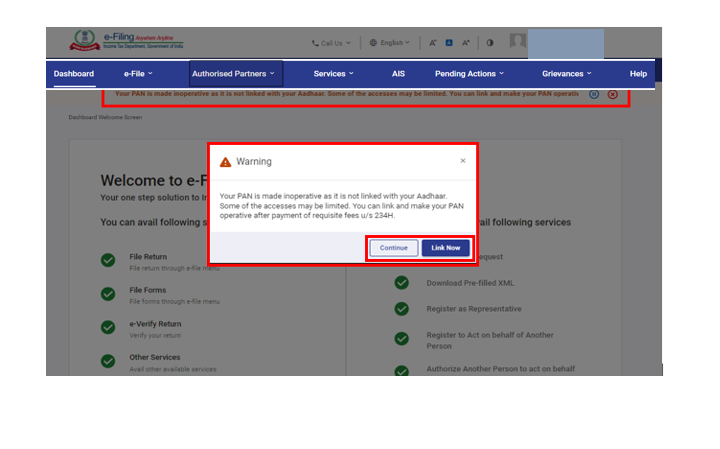Image resolution: width=720 pixels, height=449 pixels.
Task: Open the English language dropdown
Action: tap(390, 43)
